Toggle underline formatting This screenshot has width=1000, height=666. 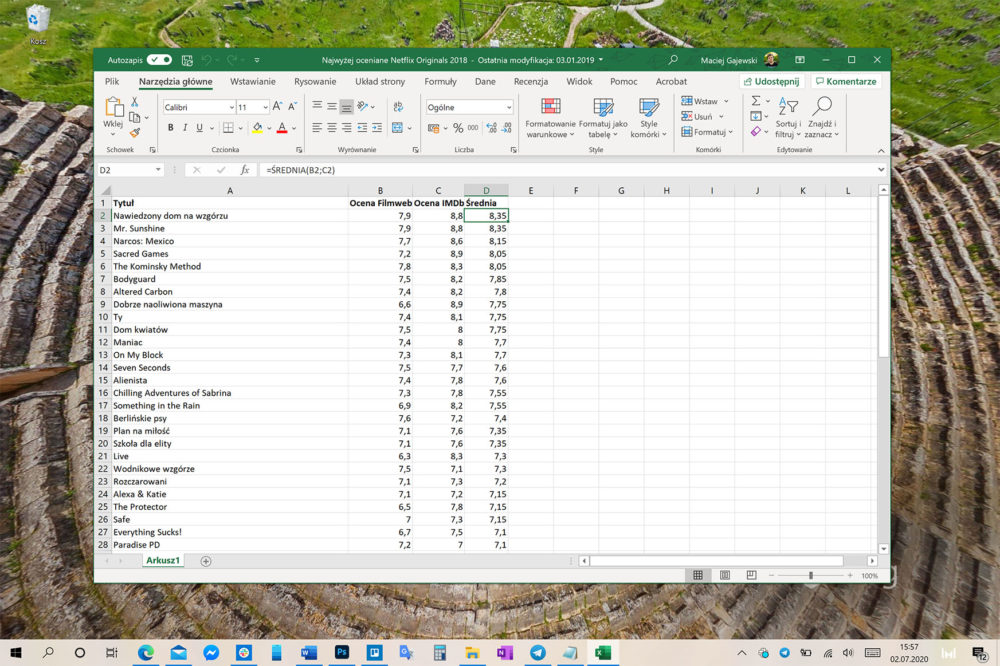click(200, 128)
